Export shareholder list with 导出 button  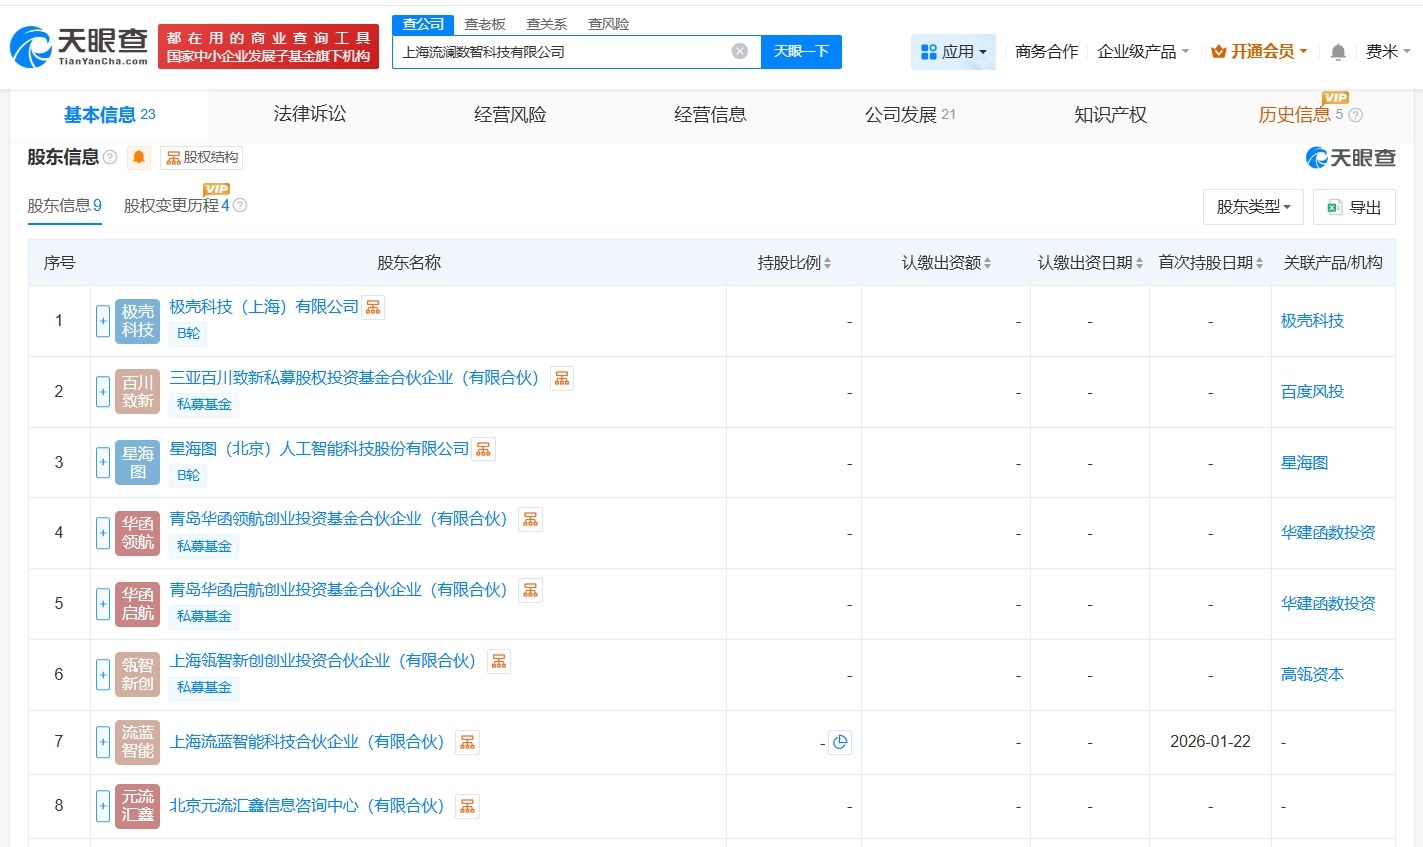pos(1354,207)
